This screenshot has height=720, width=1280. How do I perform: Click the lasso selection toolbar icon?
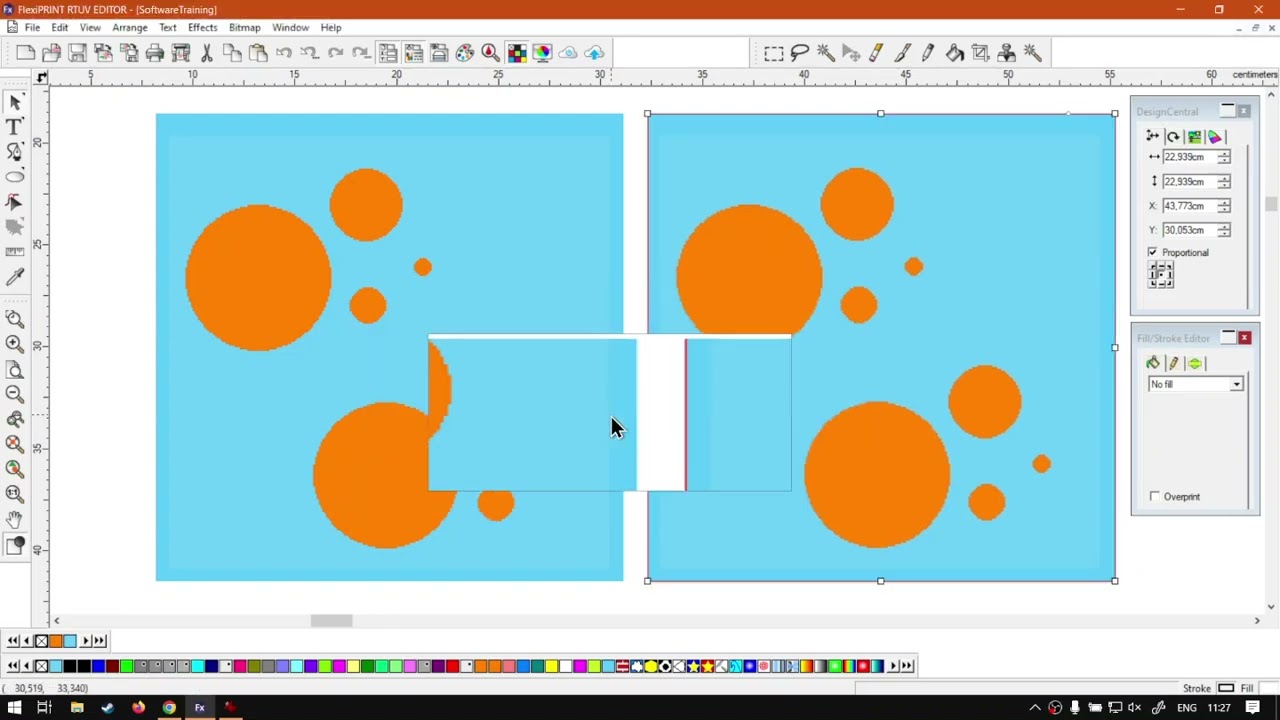(800, 53)
